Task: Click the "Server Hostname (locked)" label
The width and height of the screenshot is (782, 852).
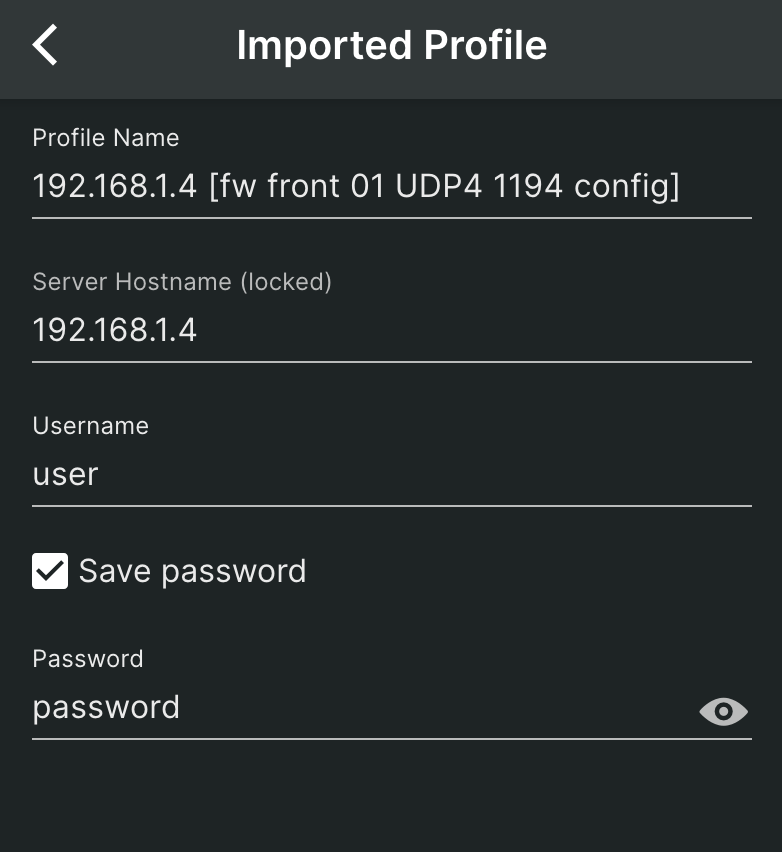Action: click(181, 282)
